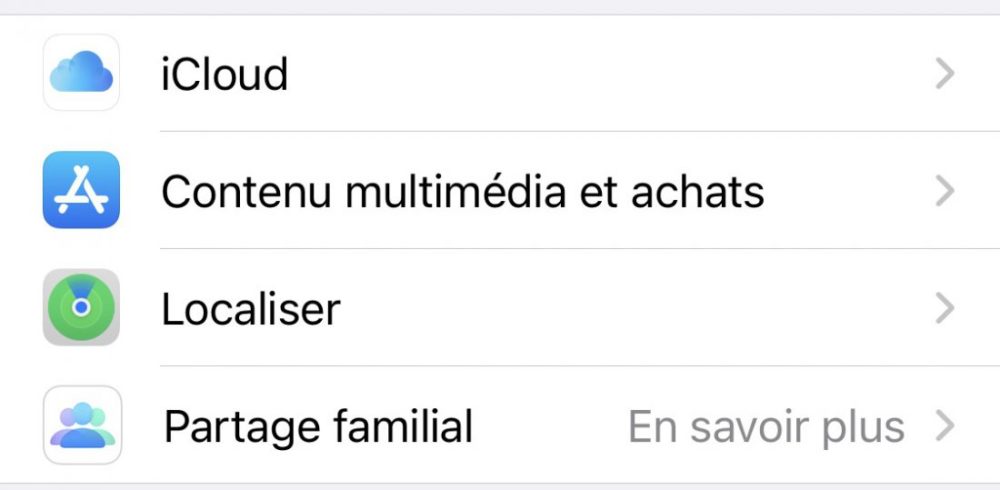Click the En savoir plus link
The height and width of the screenshot is (490, 1000).
766,427
